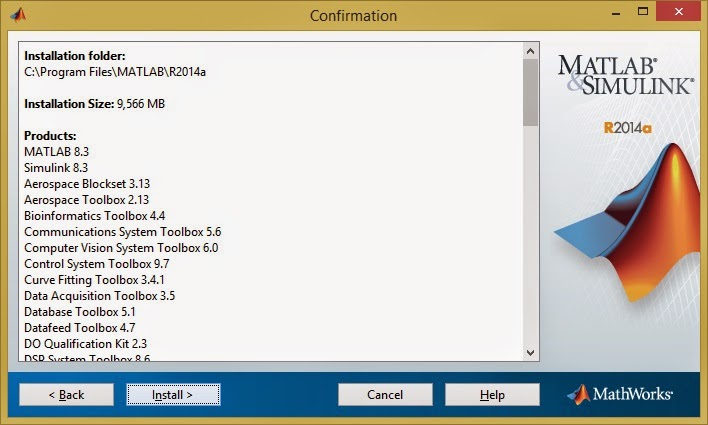The height and width of the screenshot is (425, 708).
Task: Go back with the Back button
Action: [x=66, y=395]
